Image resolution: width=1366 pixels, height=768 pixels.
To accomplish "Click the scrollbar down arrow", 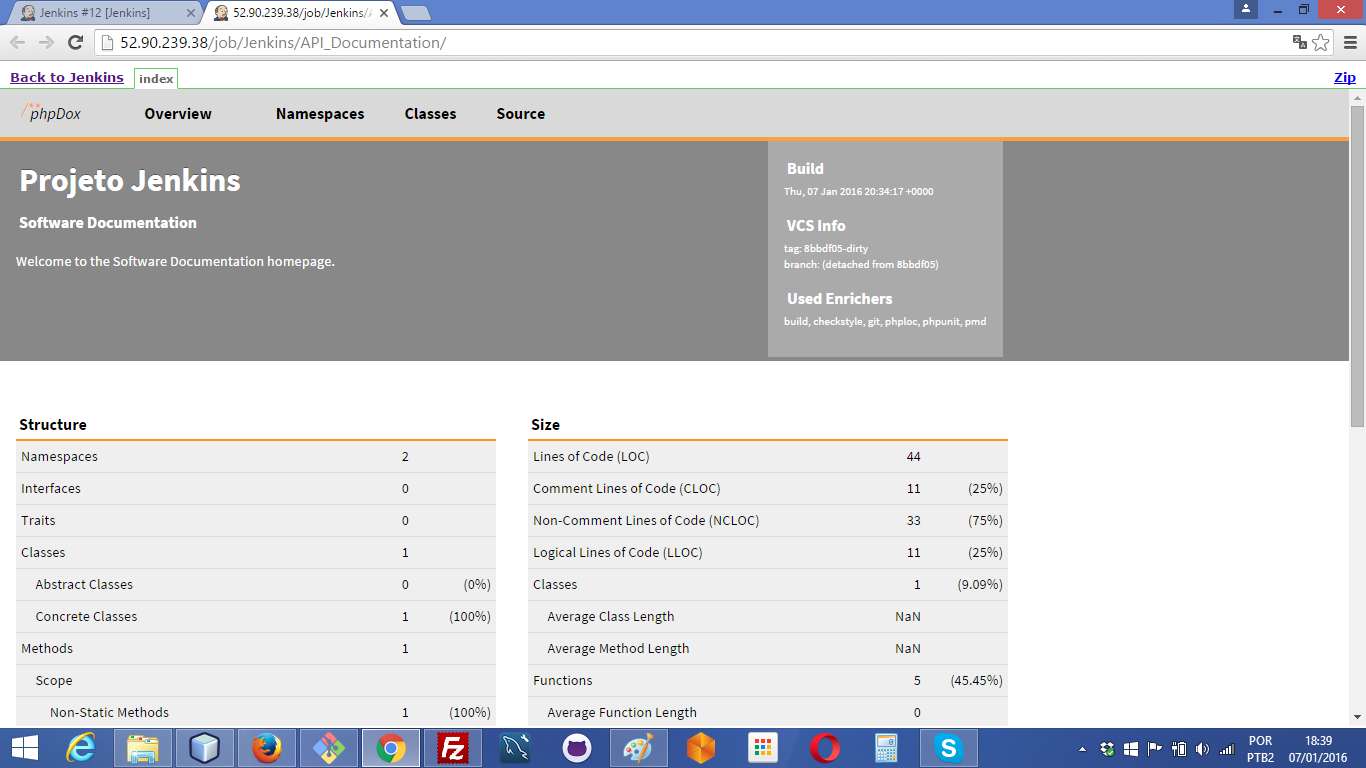I will [x=1357, y=716].
